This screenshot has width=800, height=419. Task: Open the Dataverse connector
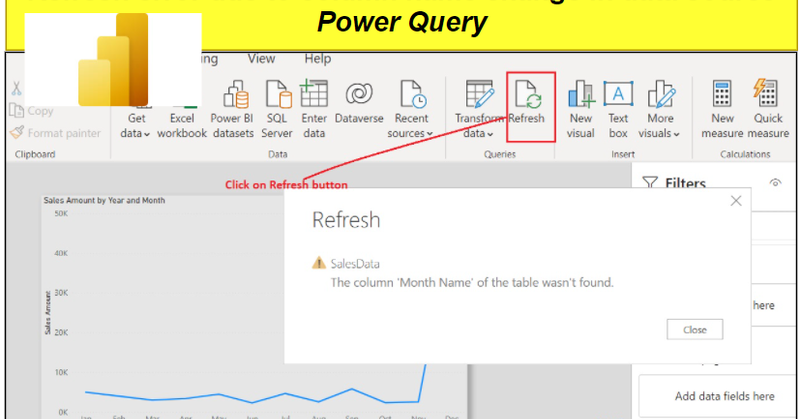(359, 102)
